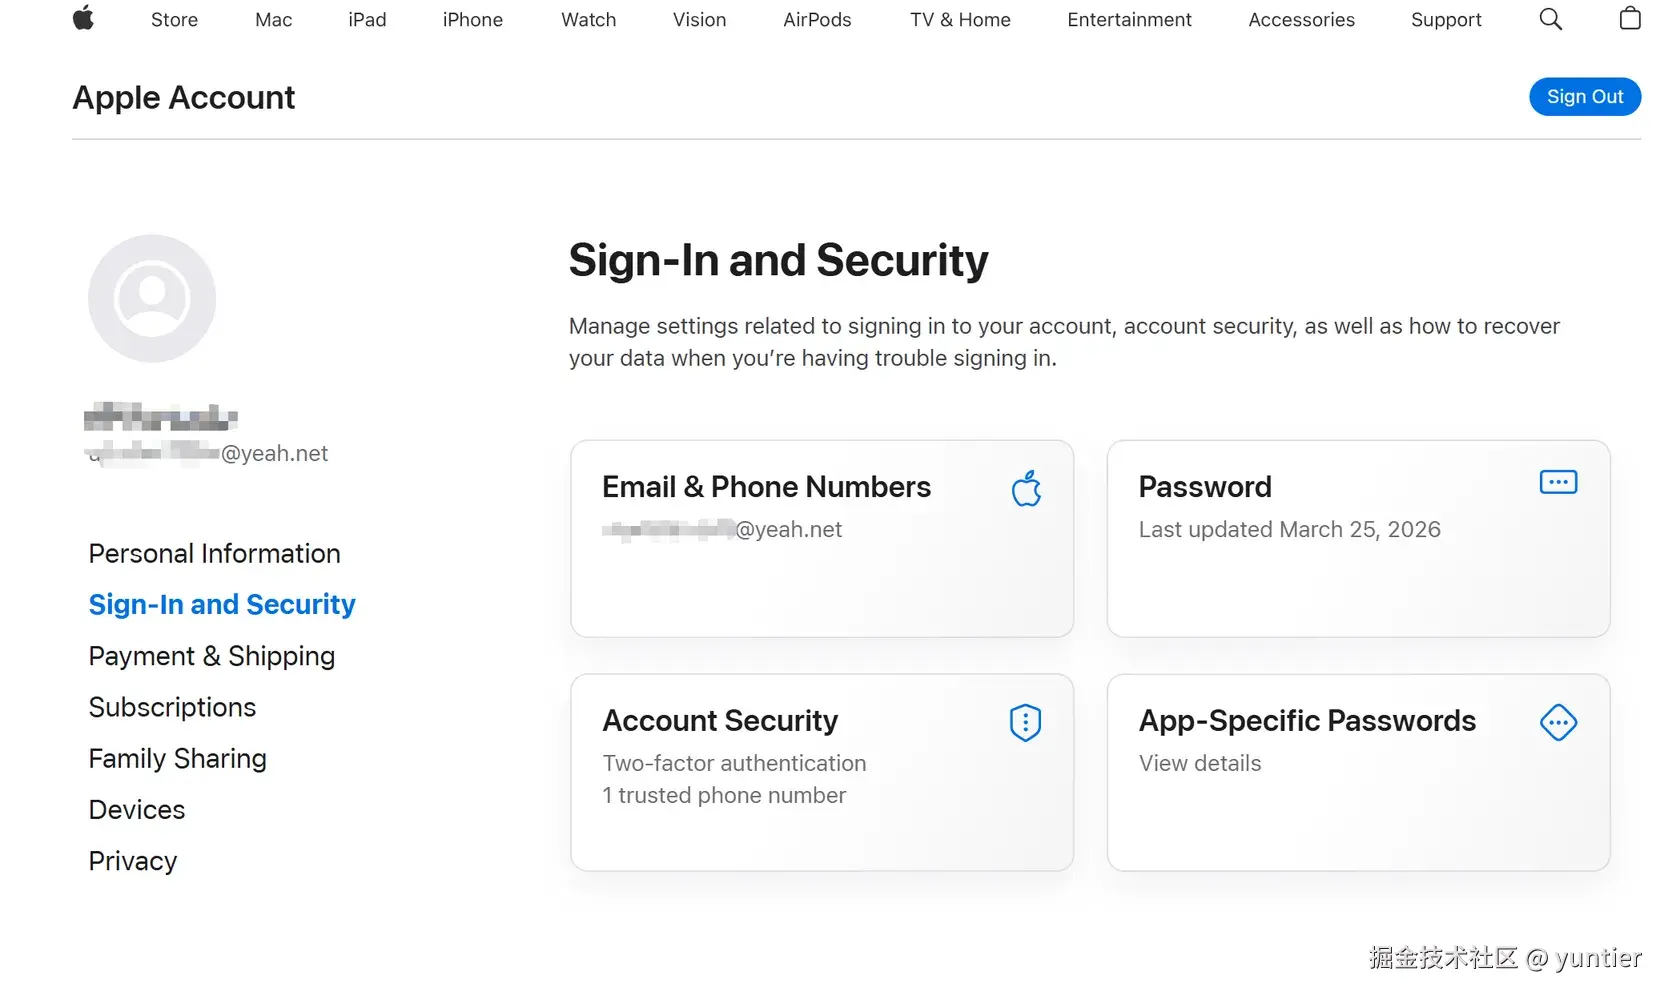This screenshot has height=999, width=1668.
Task: Go to Family Sharing settings
Action: (x=177, y=758)
